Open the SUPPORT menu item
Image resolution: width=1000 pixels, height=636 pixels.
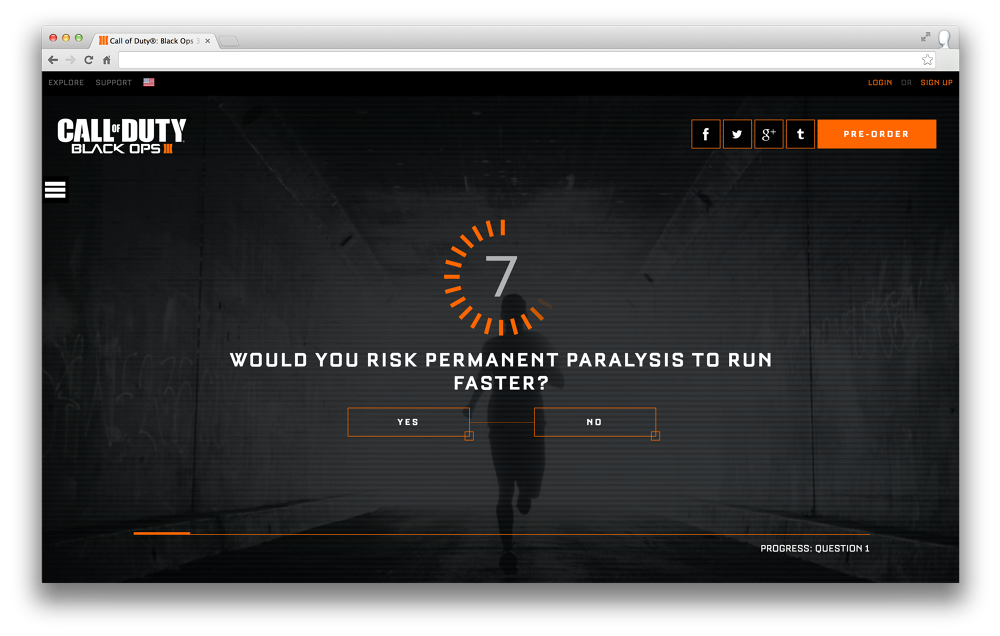(114, 82)
